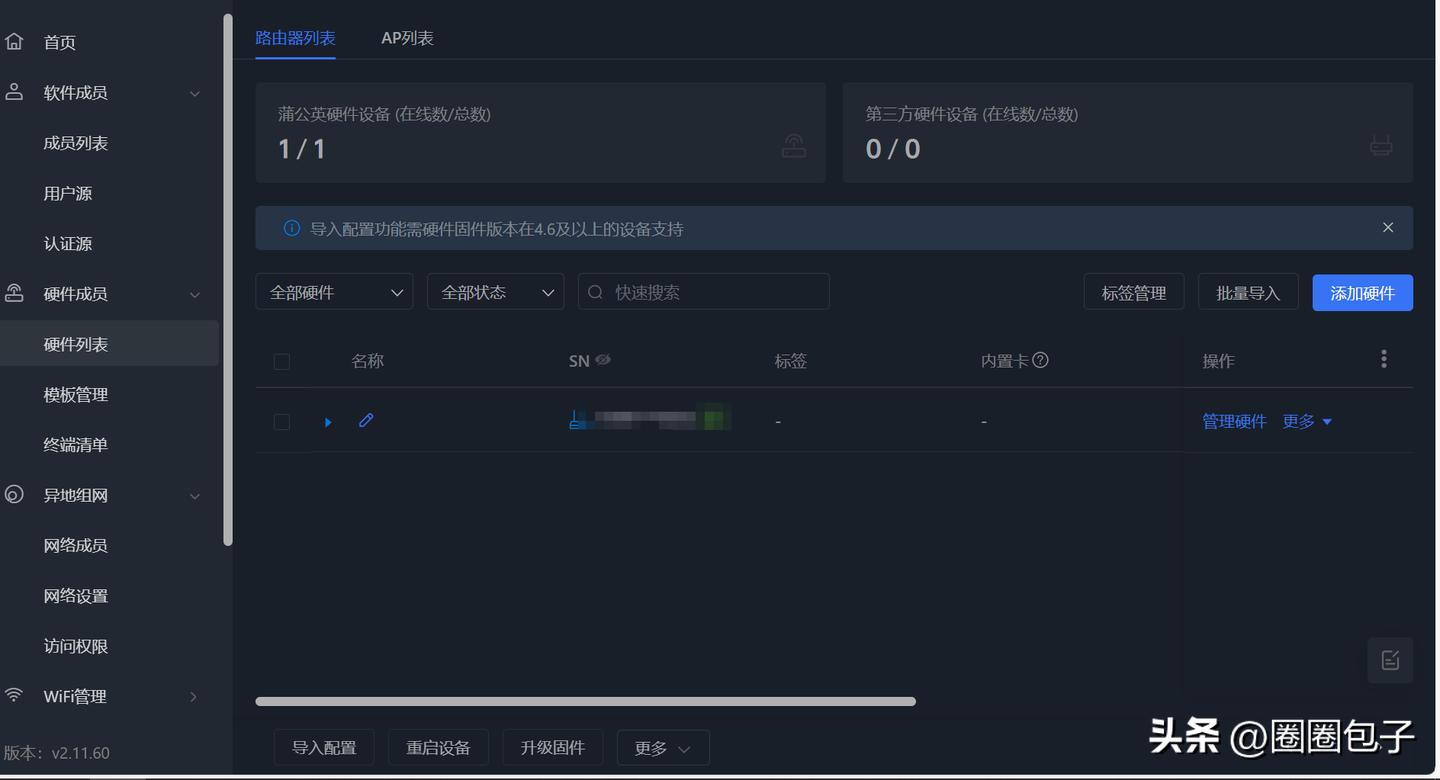The width and height of the screenshot is (1440, 780).
Task: Click the feedback icon at bottom right
Action: [1390, 659]
